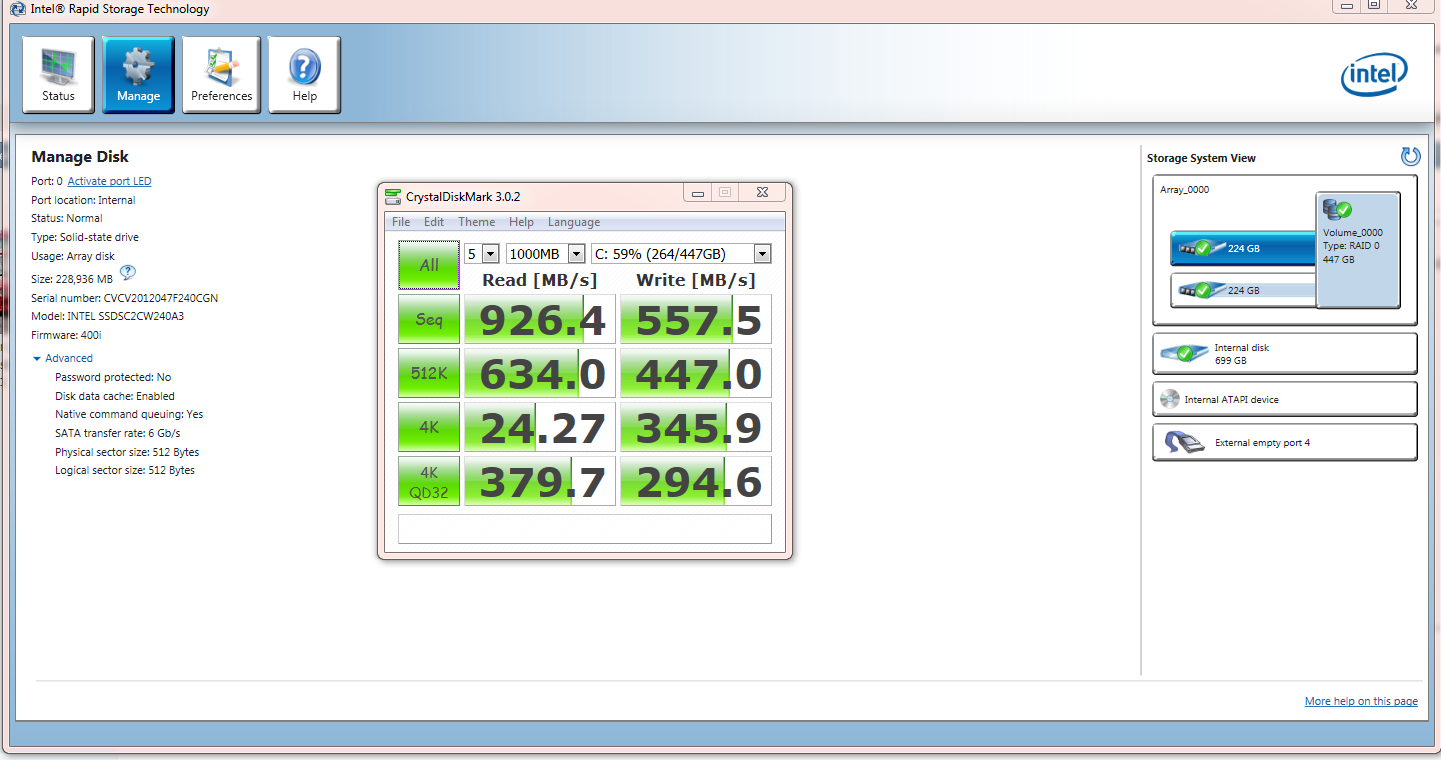Viewport: 1441px width, 760px height.
Task: Click the Intel Rapid Storage title icon
Action: (17, 9)
